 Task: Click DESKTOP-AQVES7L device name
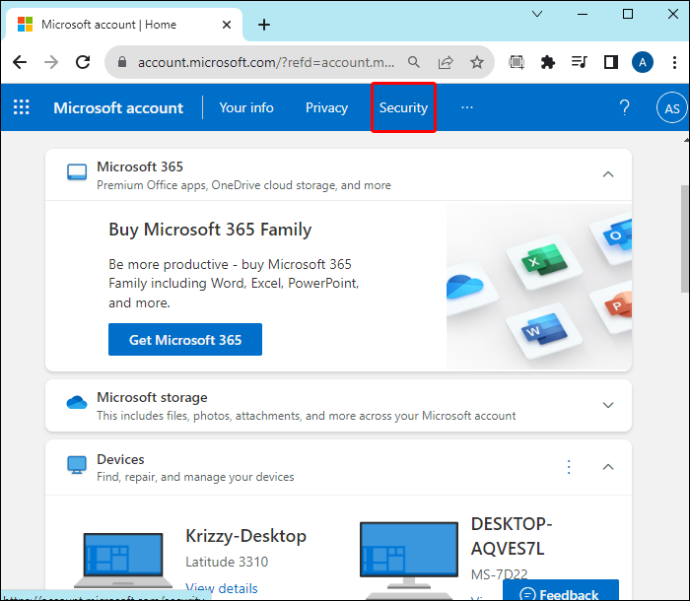(511, 536)
